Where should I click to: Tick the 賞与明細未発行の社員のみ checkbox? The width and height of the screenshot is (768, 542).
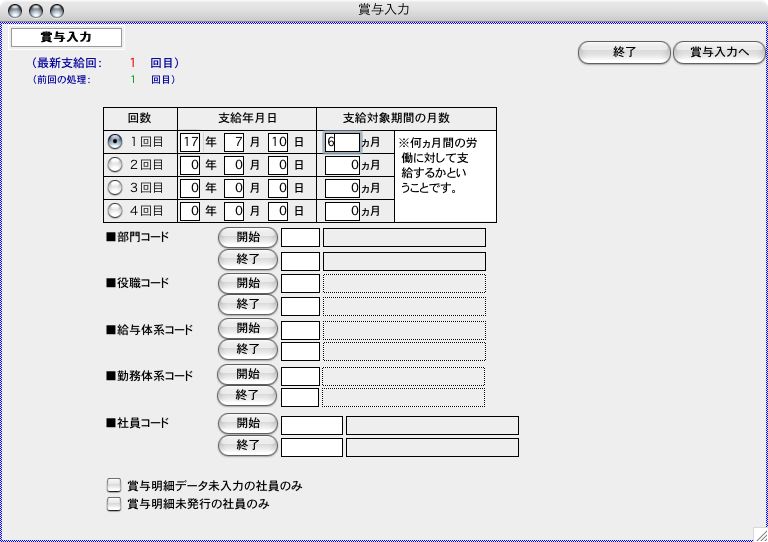[114, 505]
